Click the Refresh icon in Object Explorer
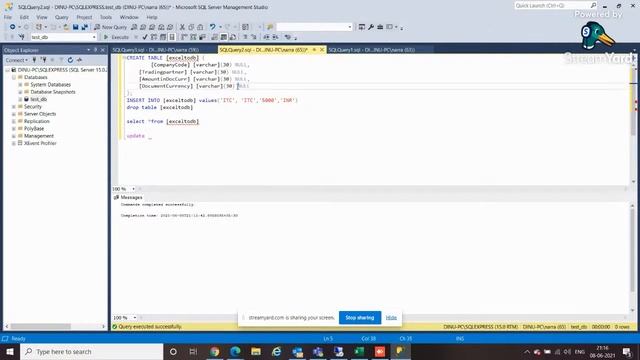This screenshot has width=640, height=360. click(70, 60)
